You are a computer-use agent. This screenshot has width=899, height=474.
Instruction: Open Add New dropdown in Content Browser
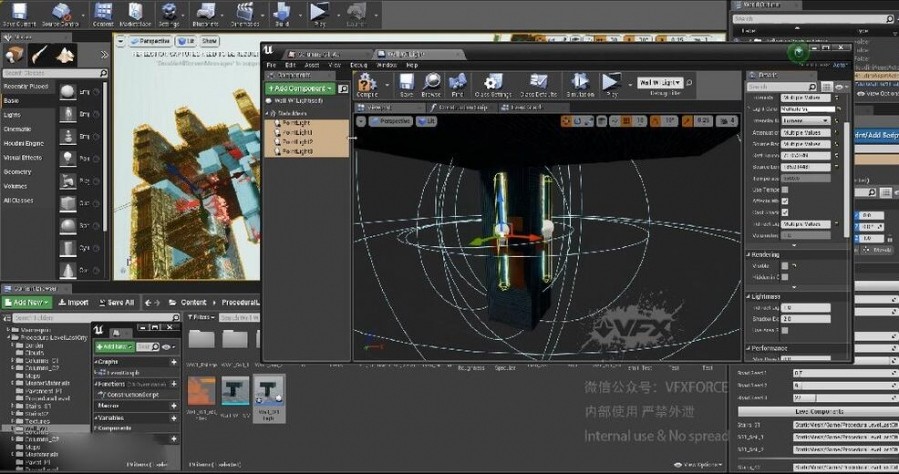click(x=28, y=302)
